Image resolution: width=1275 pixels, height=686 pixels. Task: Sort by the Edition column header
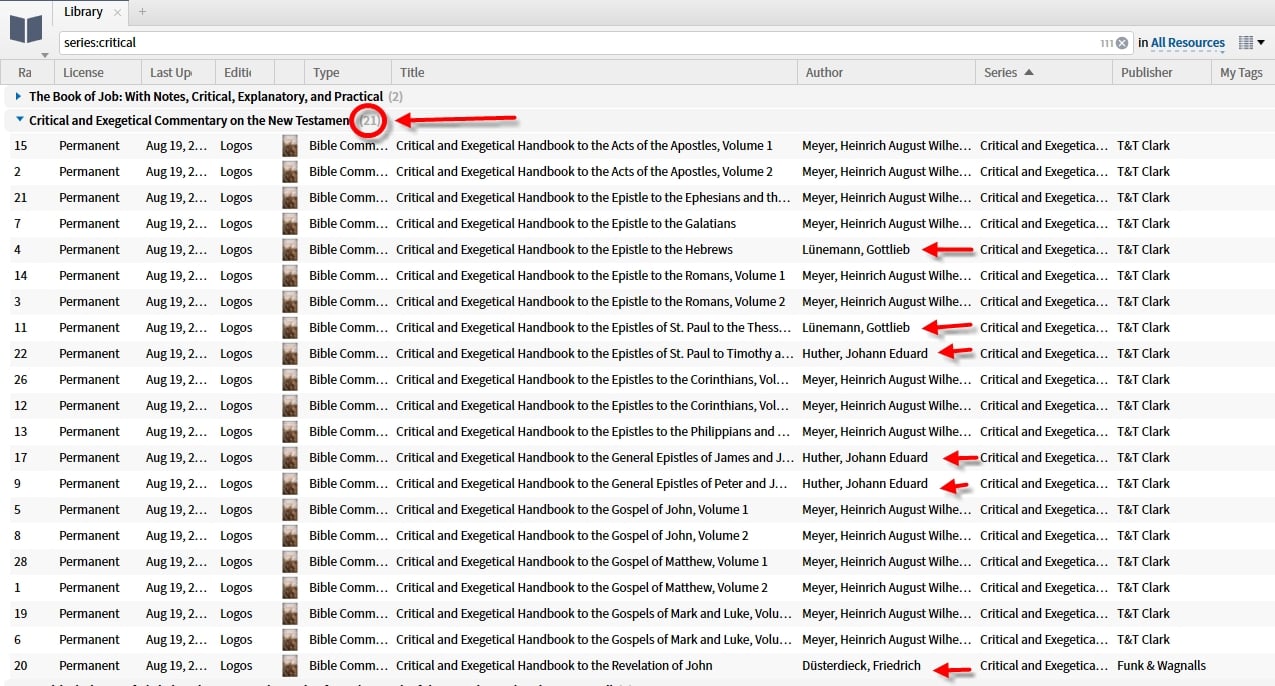point(245,72)
